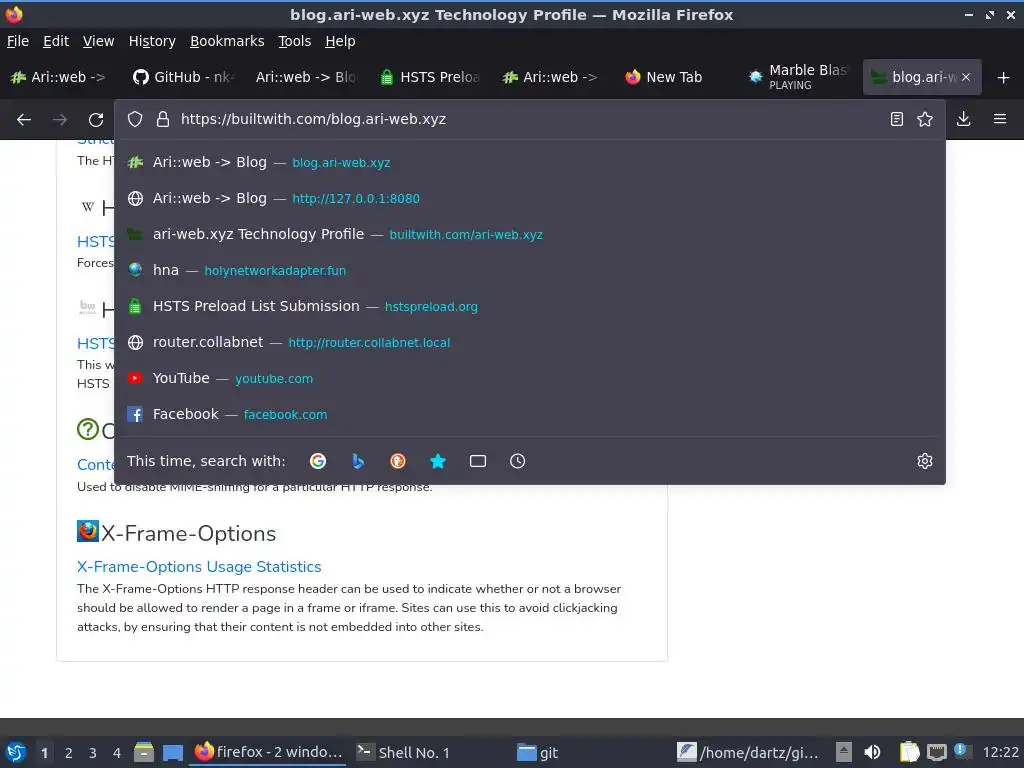Open the Edit menu
The width and height of the screenshot is (1024, 768).
tap(56, 41)
